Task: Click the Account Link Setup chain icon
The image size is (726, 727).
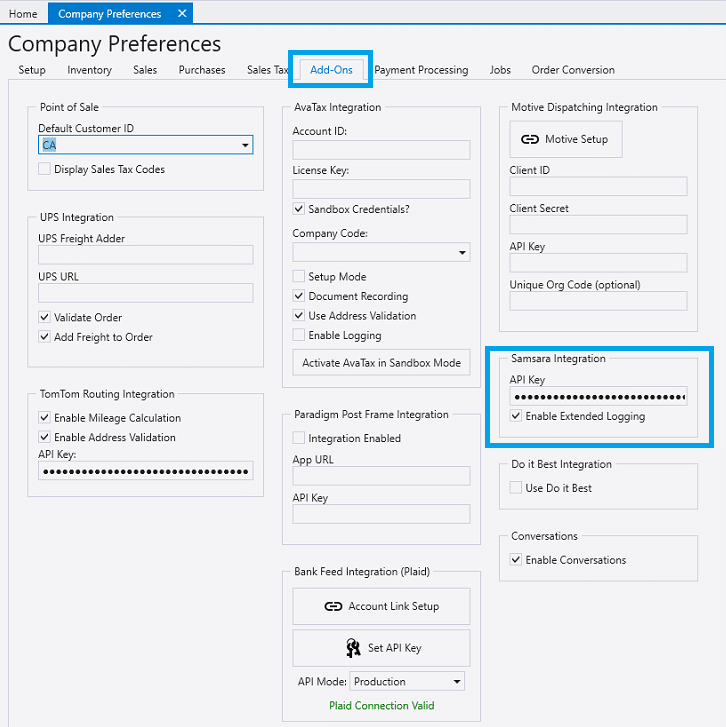Action: (334, 606)
